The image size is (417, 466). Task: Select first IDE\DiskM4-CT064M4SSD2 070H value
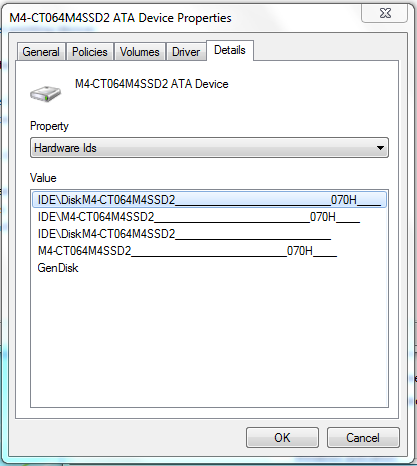(209, 200)
